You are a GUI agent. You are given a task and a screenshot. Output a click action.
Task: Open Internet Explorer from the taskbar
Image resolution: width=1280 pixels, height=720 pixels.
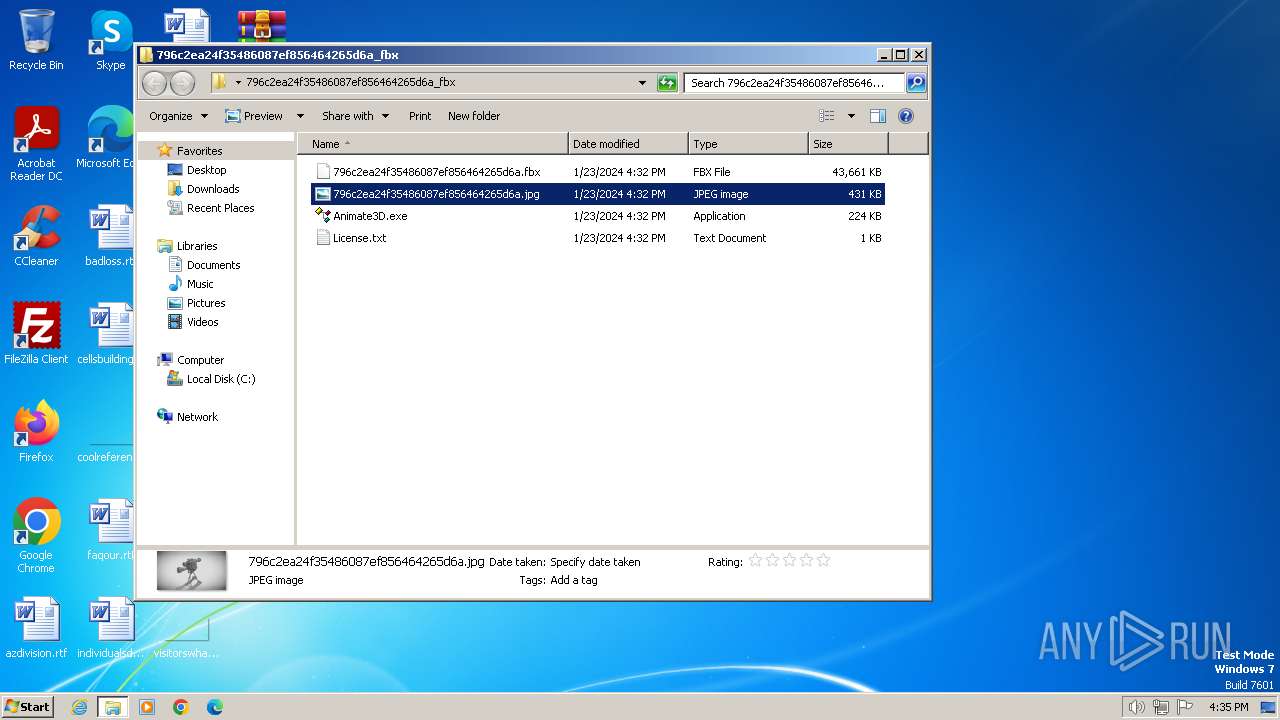tap(80, 707)
